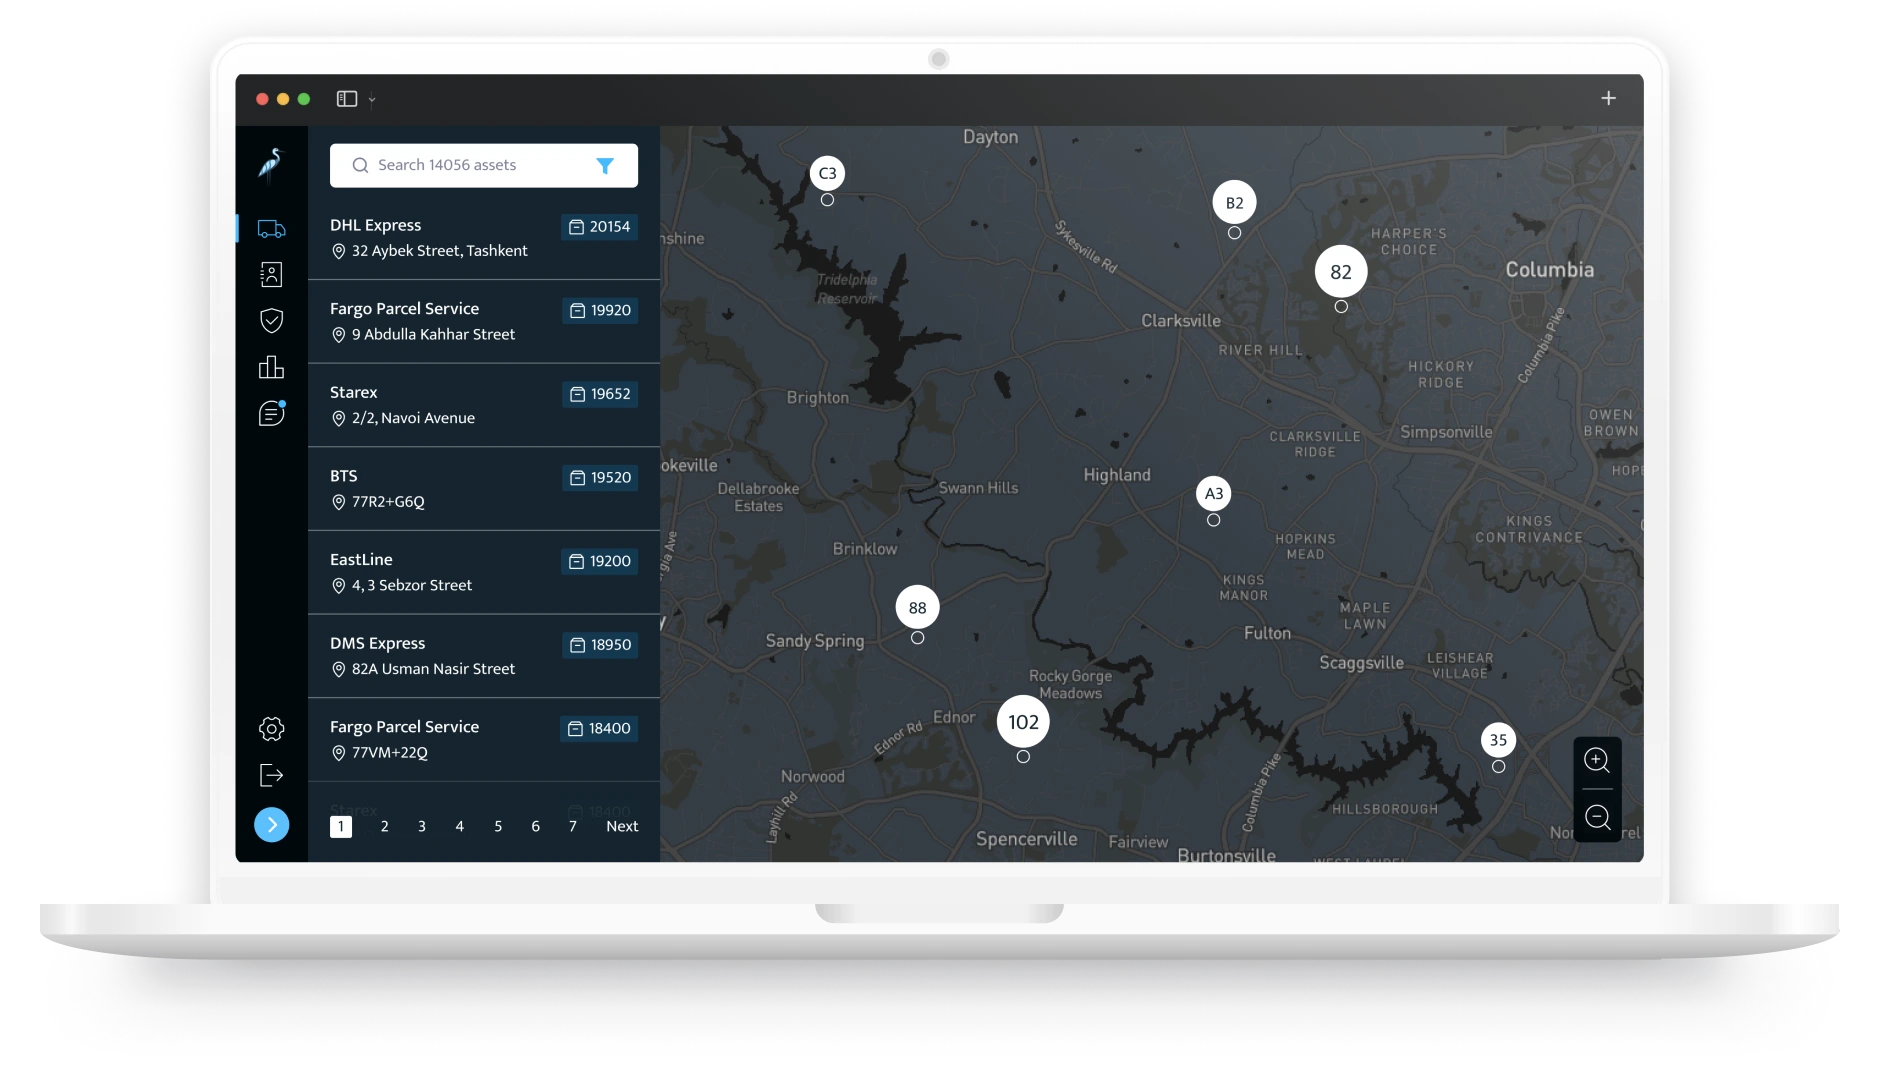Zoom out on the map

[x=1597, y=817]
